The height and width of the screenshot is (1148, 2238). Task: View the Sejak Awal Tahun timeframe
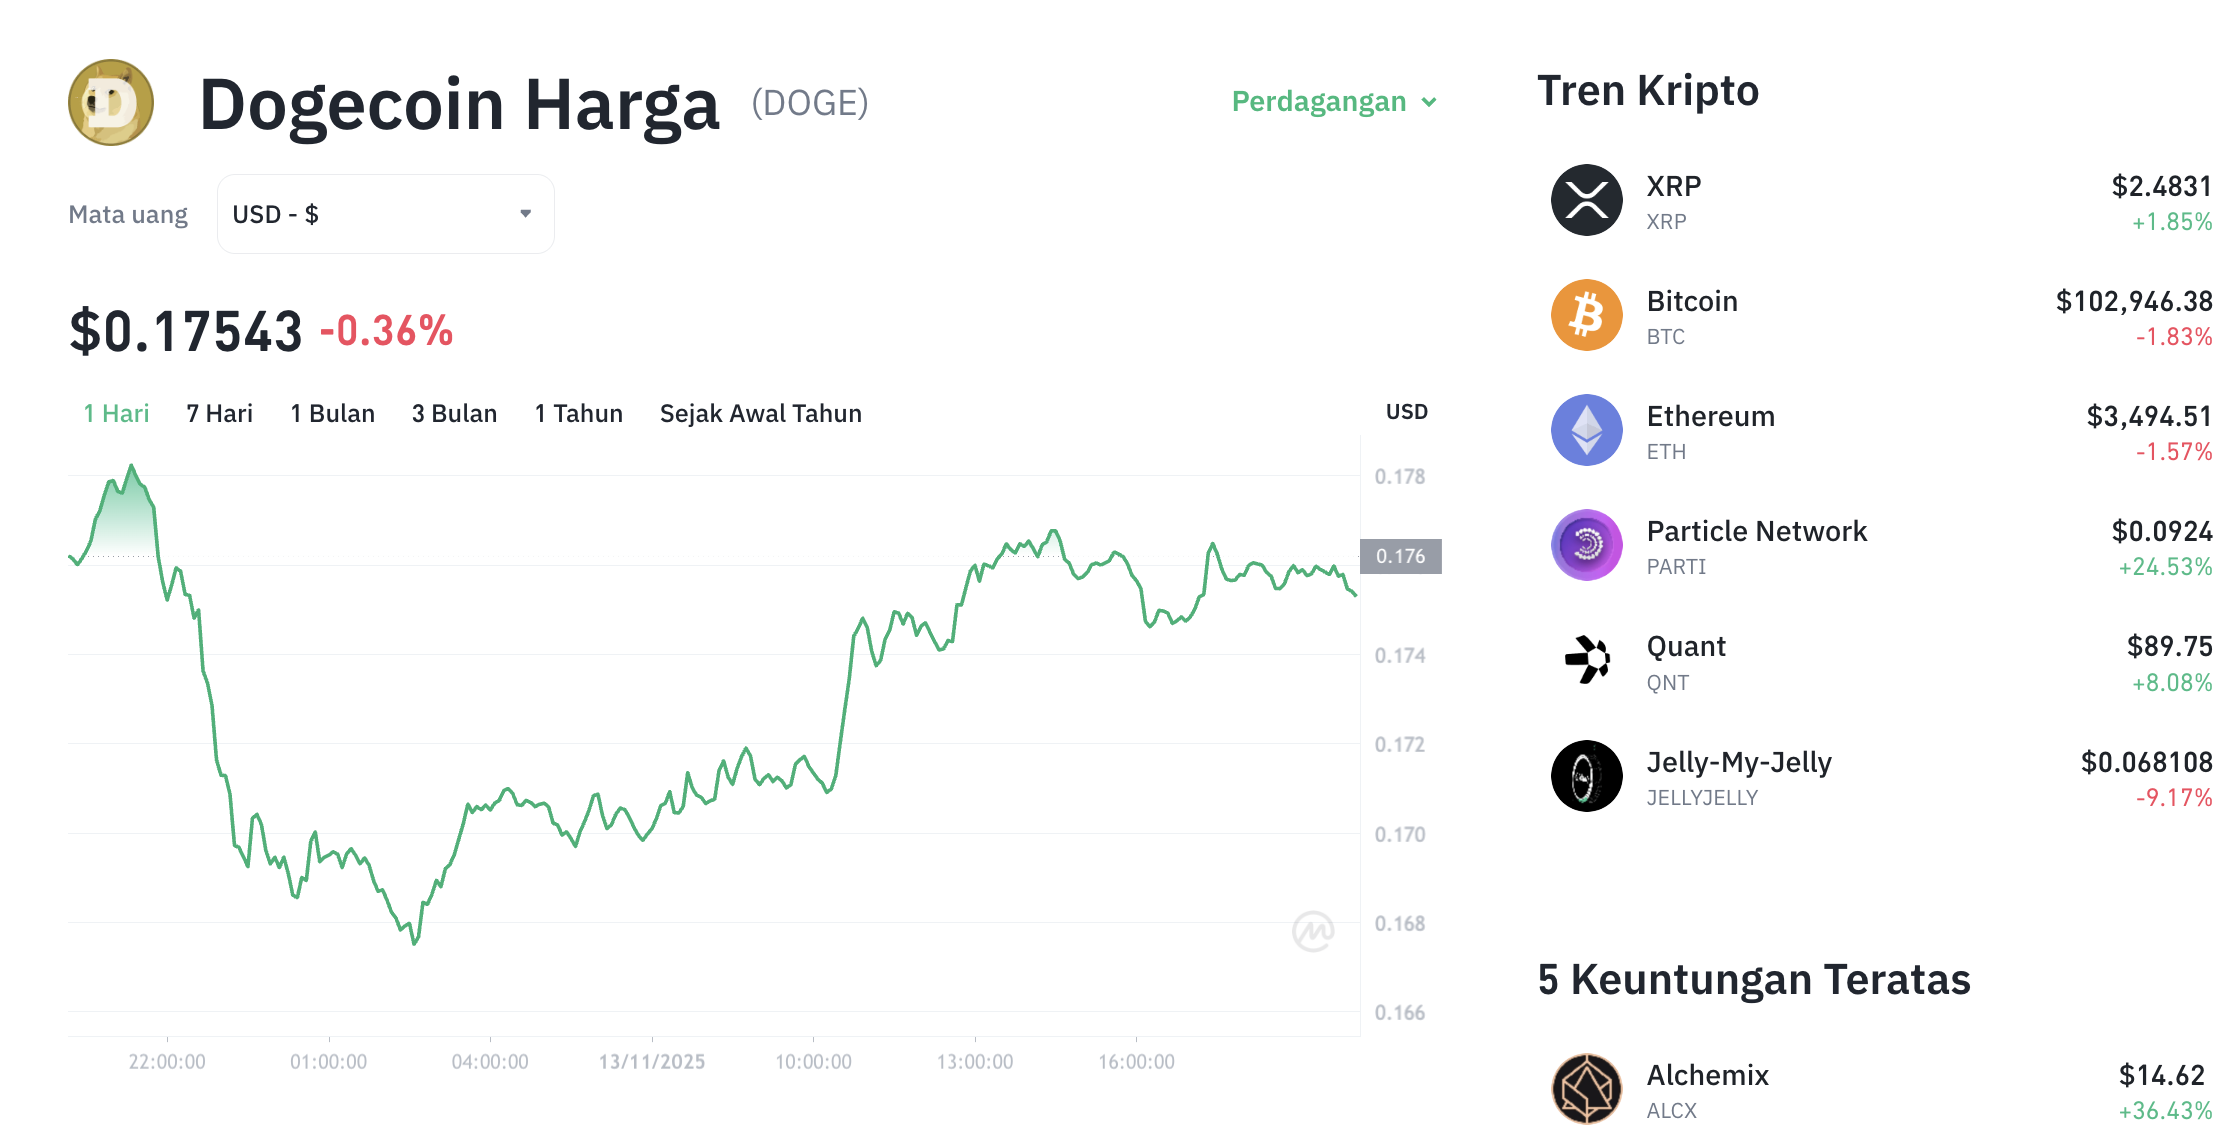760,413
